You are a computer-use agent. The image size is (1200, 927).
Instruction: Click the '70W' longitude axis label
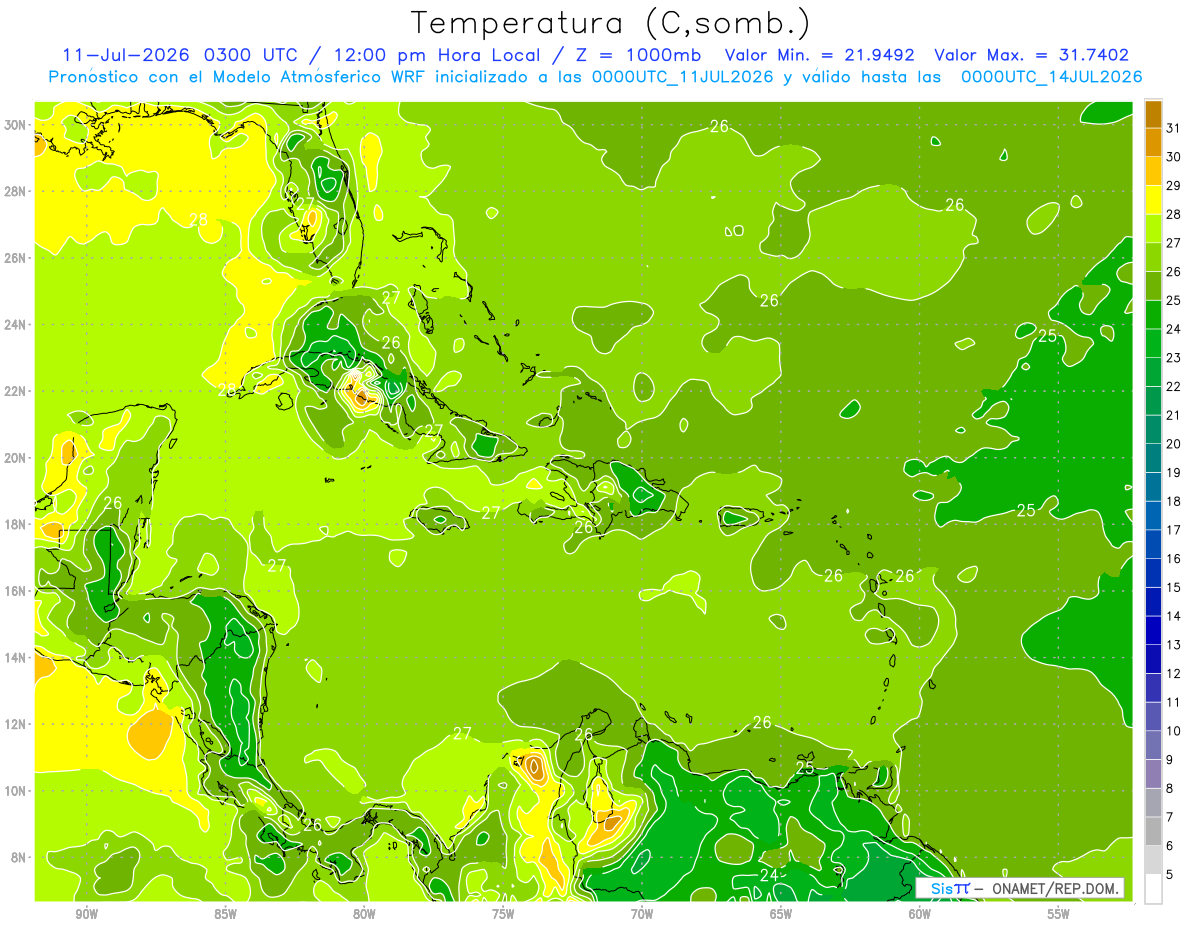(x=642, y=914)
